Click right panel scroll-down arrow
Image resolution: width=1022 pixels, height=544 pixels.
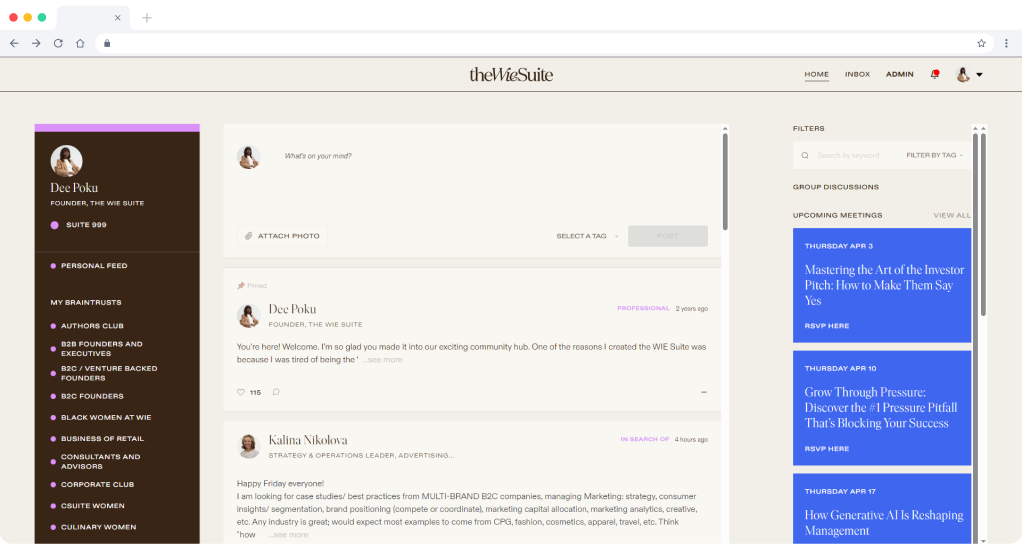[x=983, y=540]
